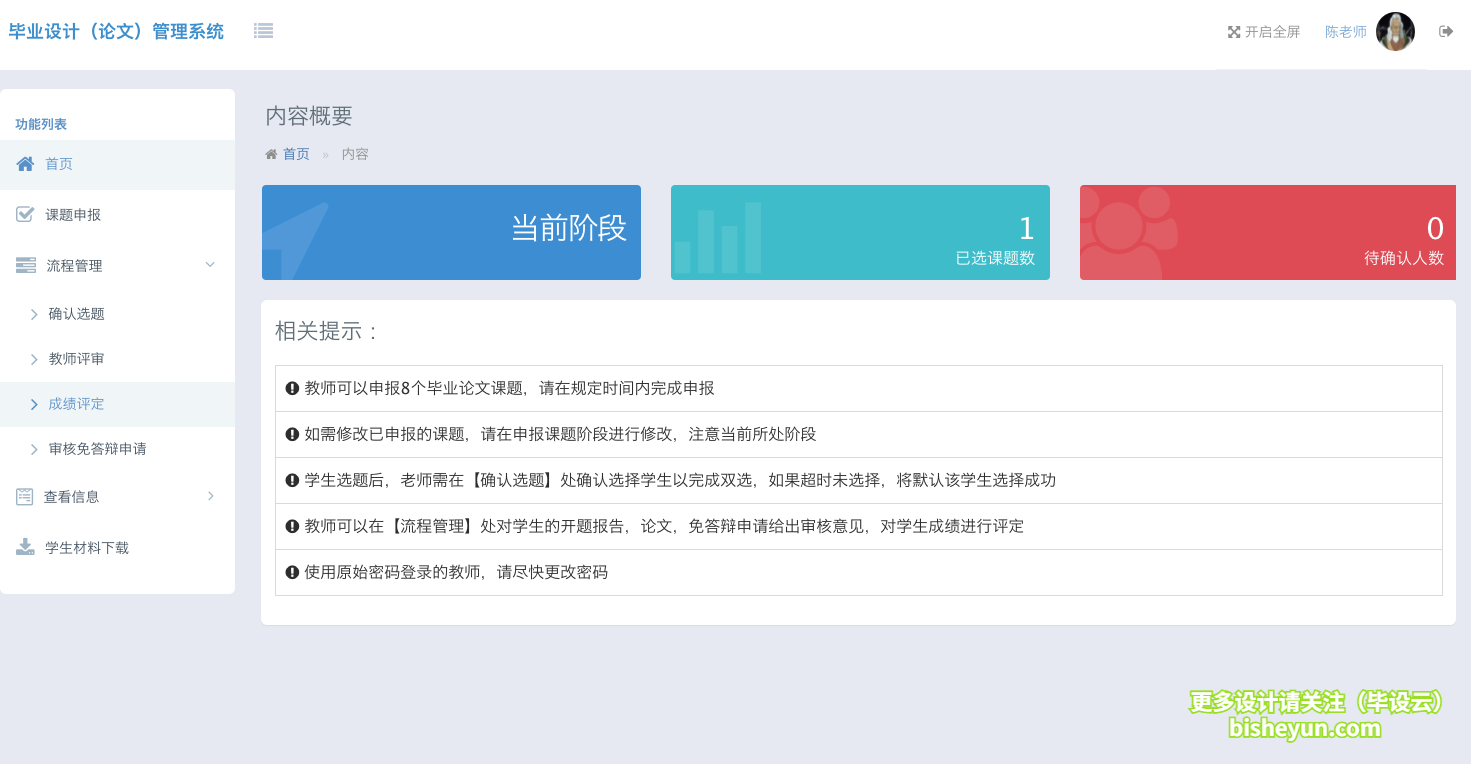The image size is (1471, 764).
Task: Toggle the sidebar with the list icon
Action: coord(263,31)
